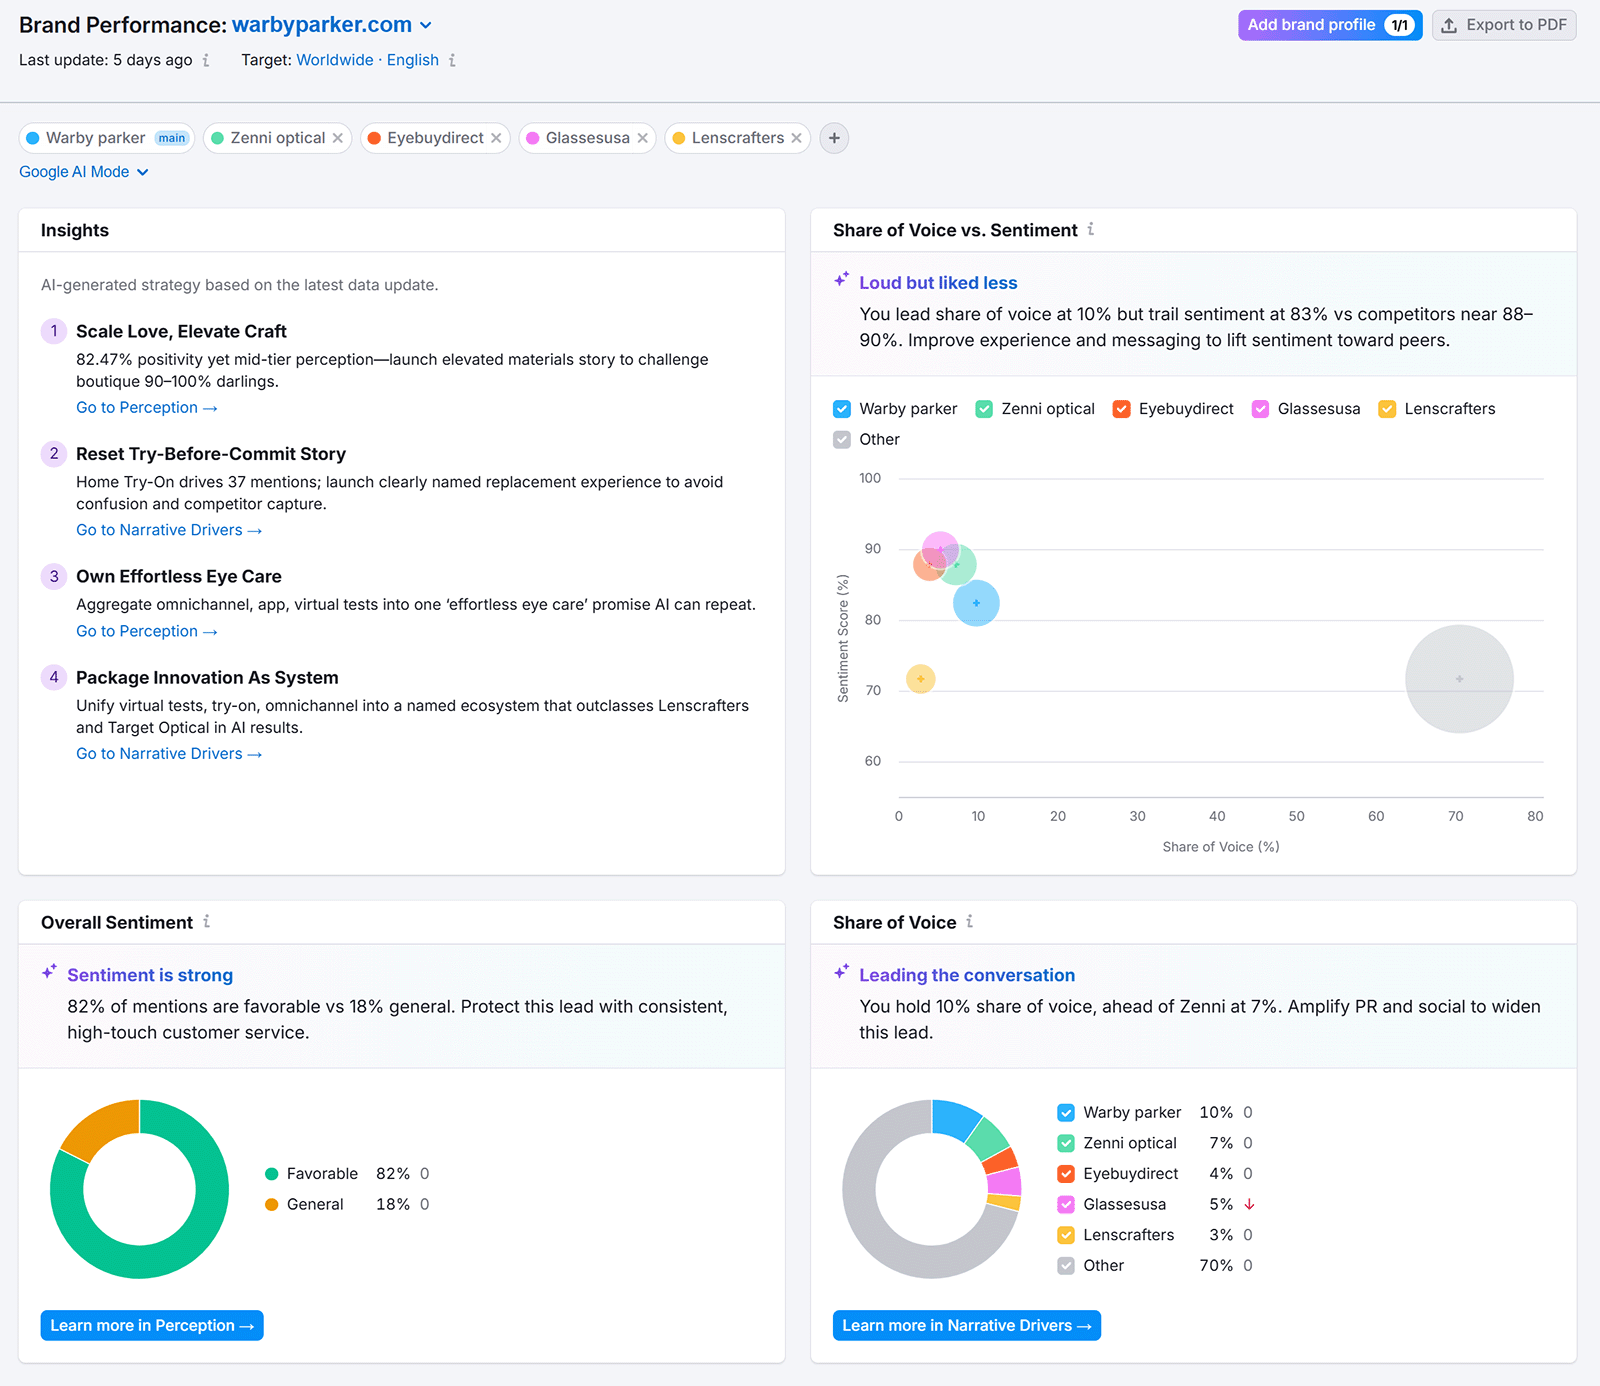1600x1386 pixels.
Task: Open Learn more in Perception
Action: pyautogui.click(x=152, y=1325)
